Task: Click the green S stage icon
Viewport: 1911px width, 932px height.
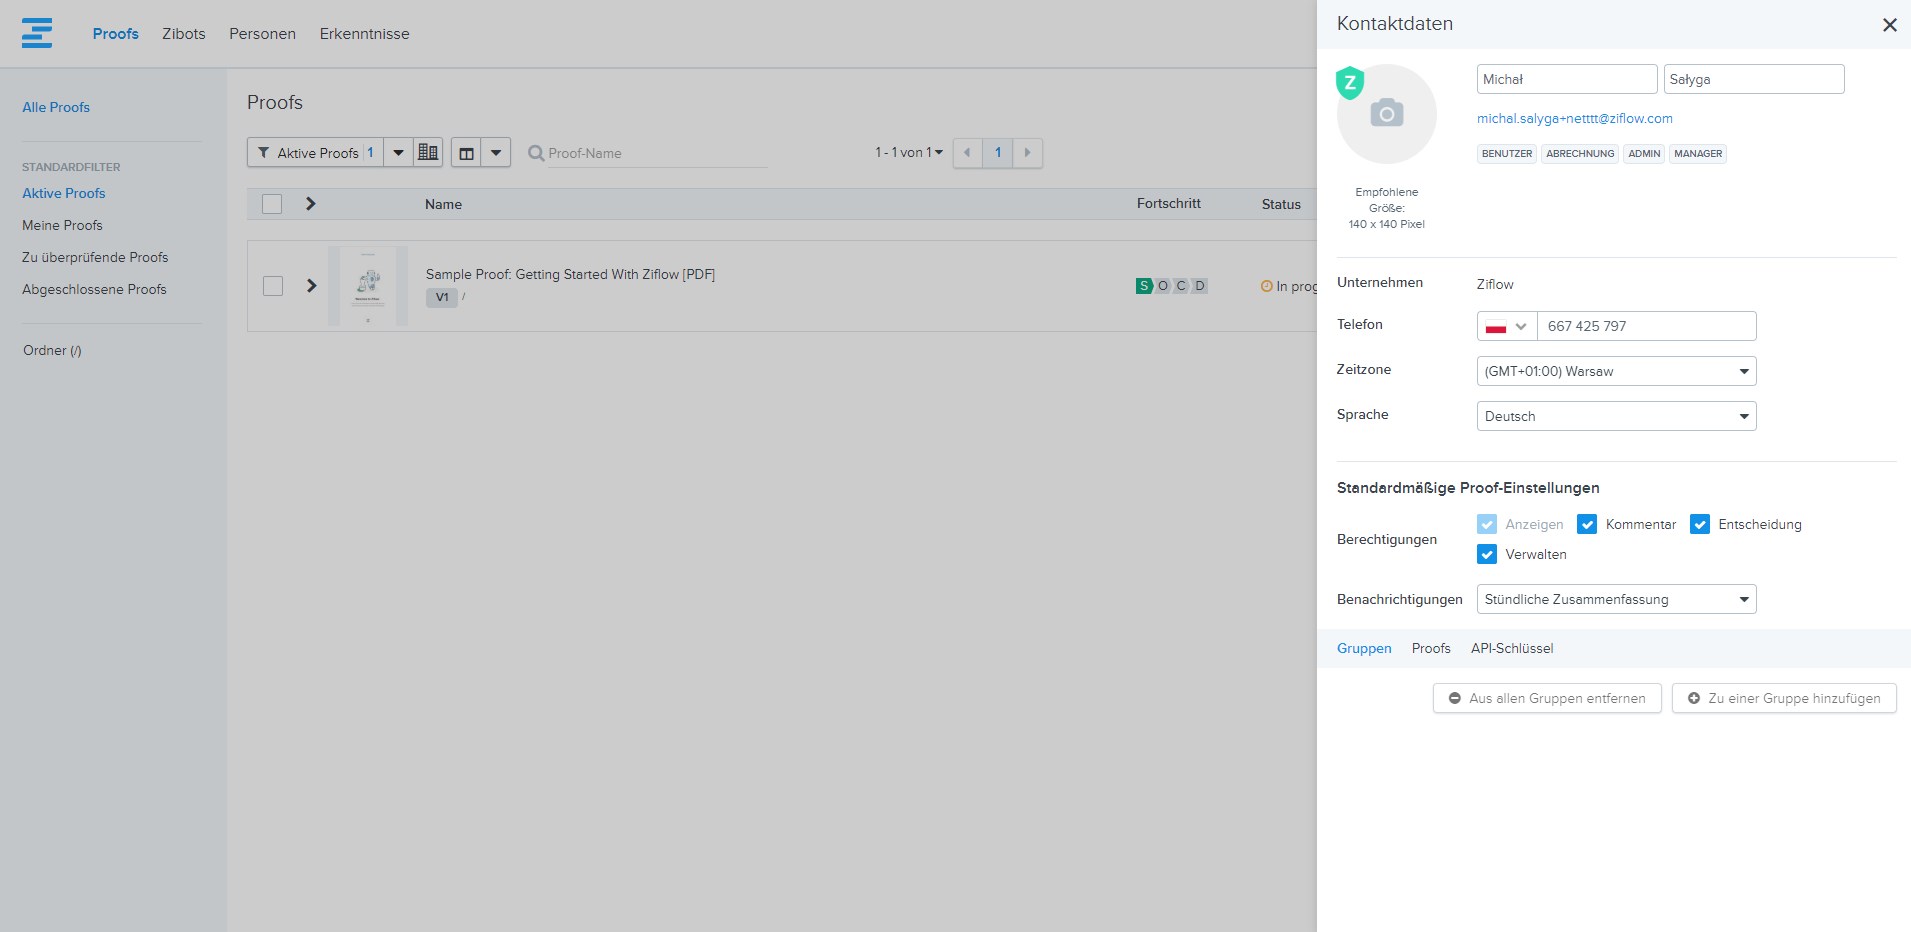Action: [x=1144, y=286]
